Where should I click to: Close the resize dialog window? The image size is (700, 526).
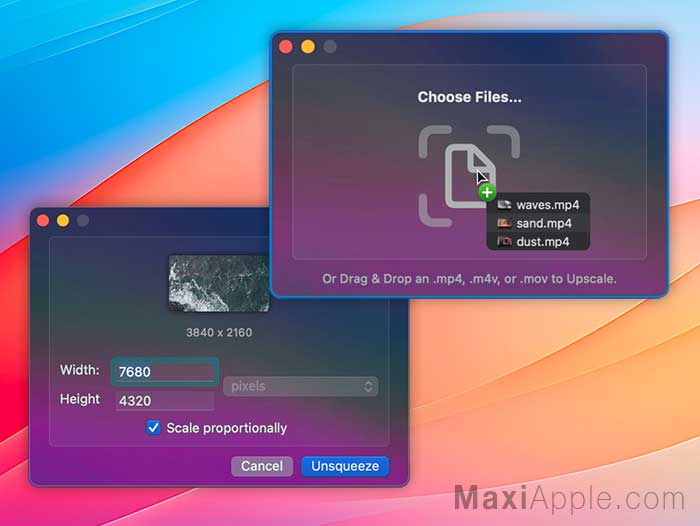point(43,221)
